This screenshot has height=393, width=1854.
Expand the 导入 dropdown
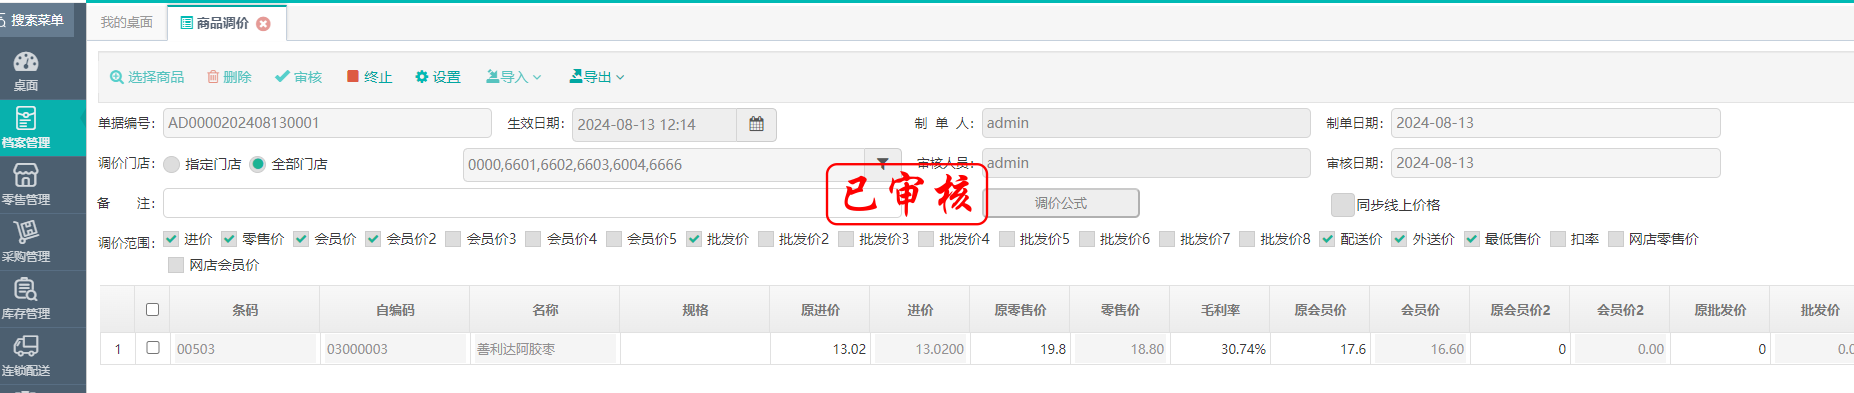[x=513, y=77]
